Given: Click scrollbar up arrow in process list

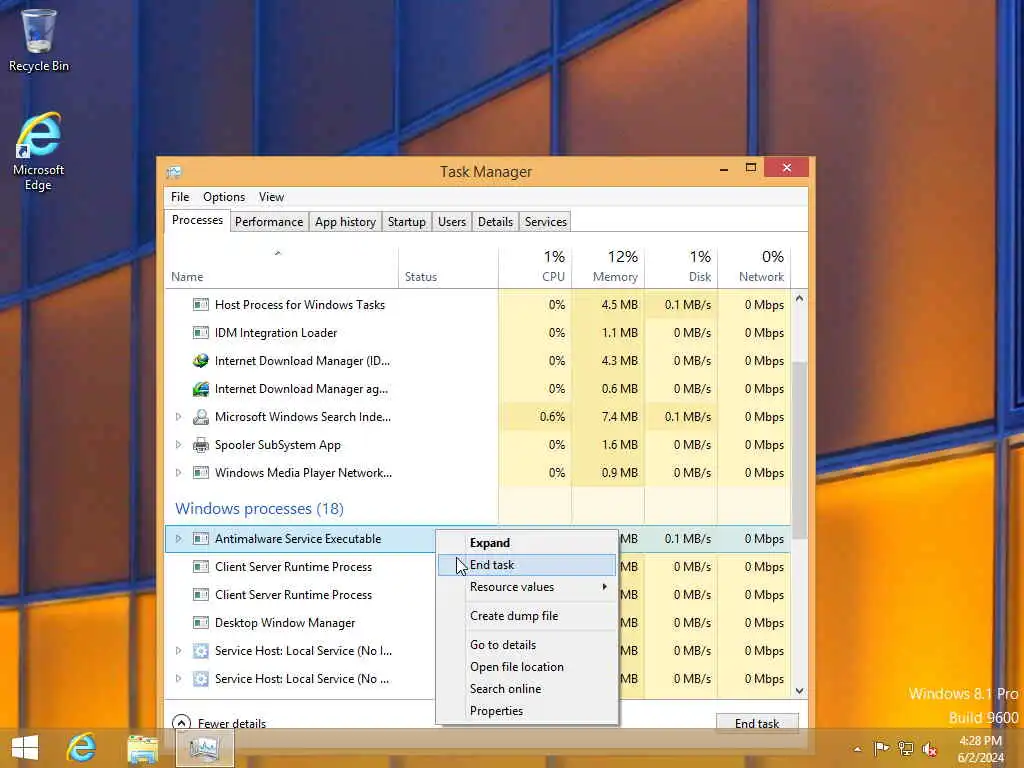Looking at the screenshot, I should 799,298.
